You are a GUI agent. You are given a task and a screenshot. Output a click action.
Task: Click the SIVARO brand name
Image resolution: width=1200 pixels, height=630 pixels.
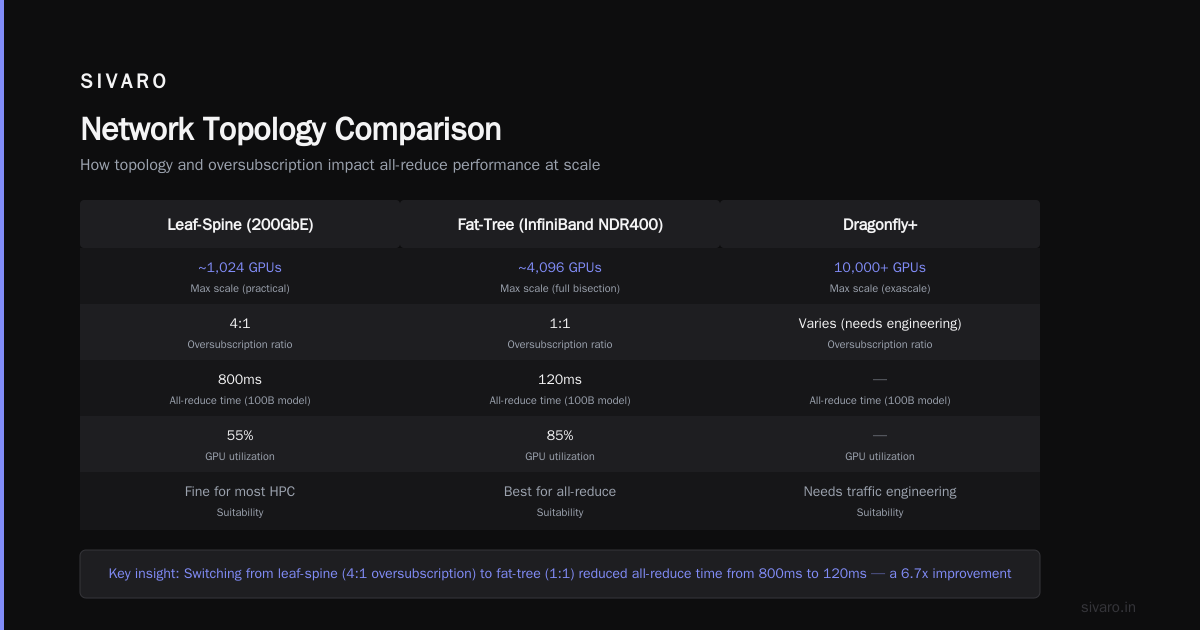pyautogui.click(x=124, y=82)
